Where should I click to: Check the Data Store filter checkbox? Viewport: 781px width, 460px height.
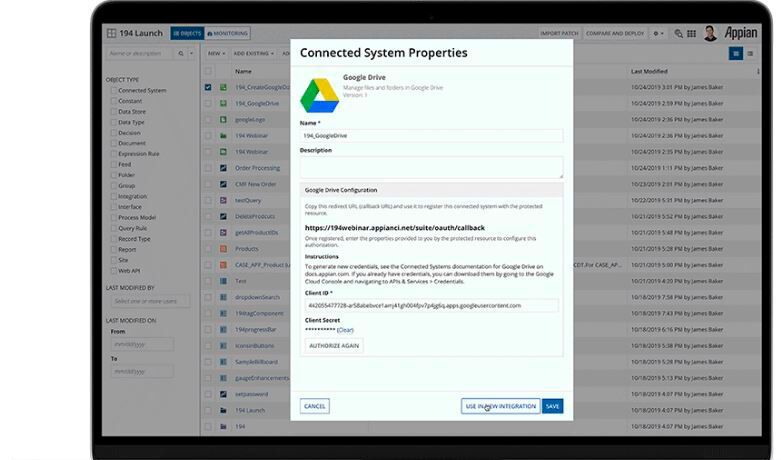point(114,112)
